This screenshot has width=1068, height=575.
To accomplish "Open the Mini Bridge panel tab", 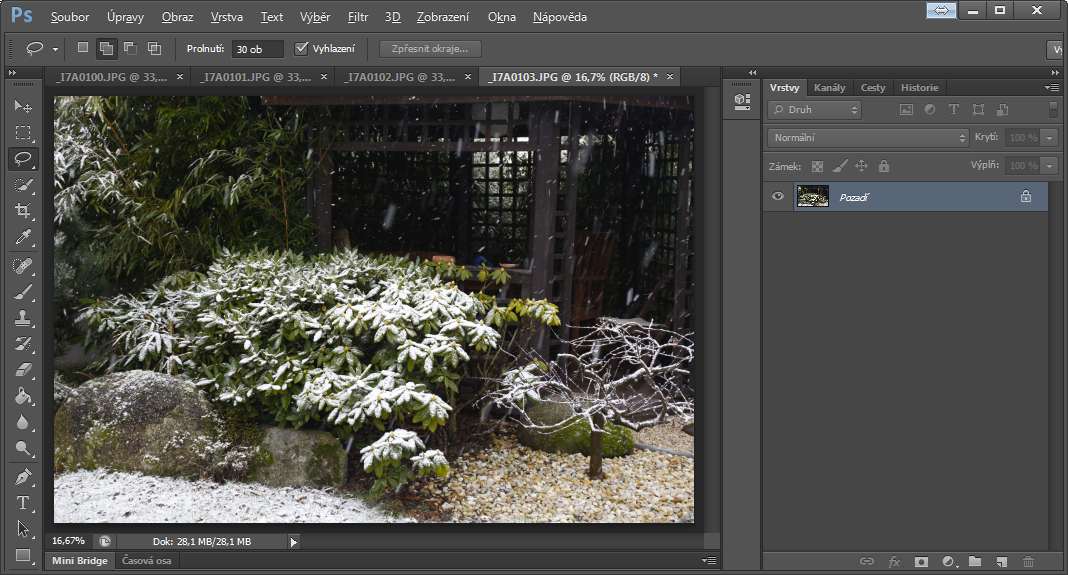I will click(x=82, y=561).
